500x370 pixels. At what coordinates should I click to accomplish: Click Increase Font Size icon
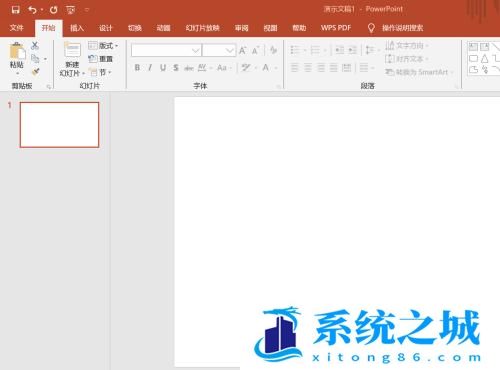pos(242,50)
